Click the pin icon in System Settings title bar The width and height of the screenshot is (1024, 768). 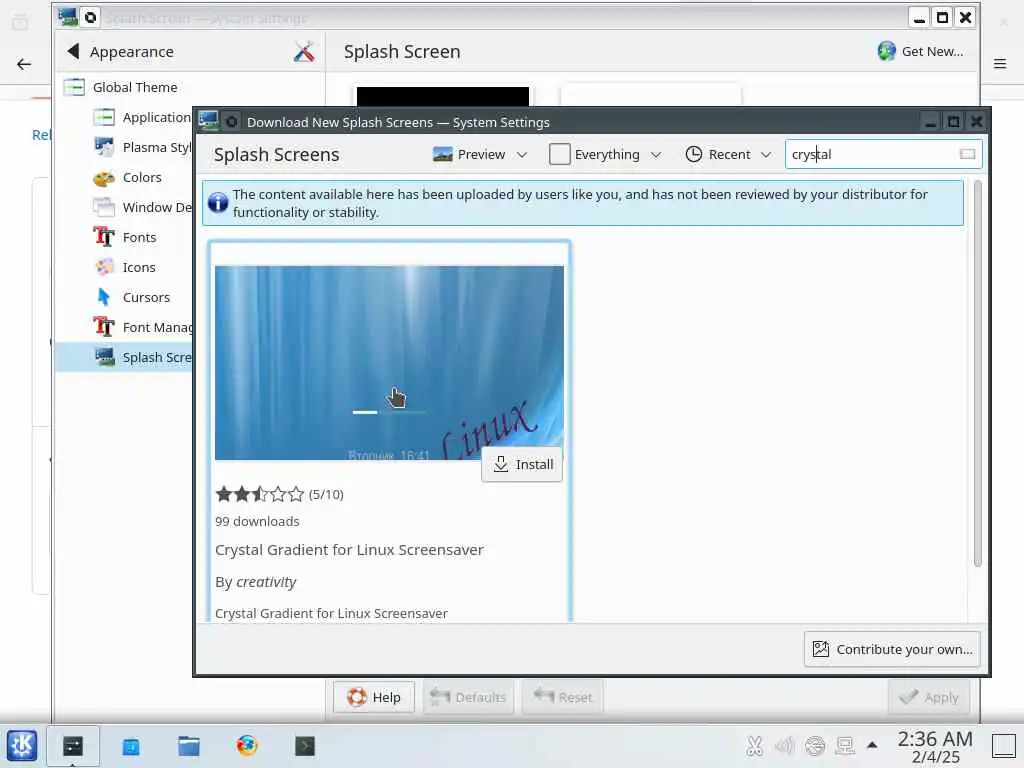[91, 18]
